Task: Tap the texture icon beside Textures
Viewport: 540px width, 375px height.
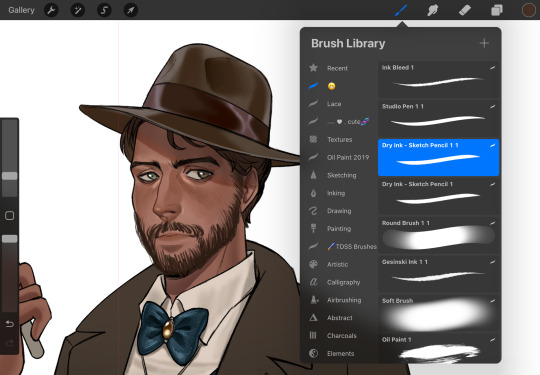Action: click(313, 139)
